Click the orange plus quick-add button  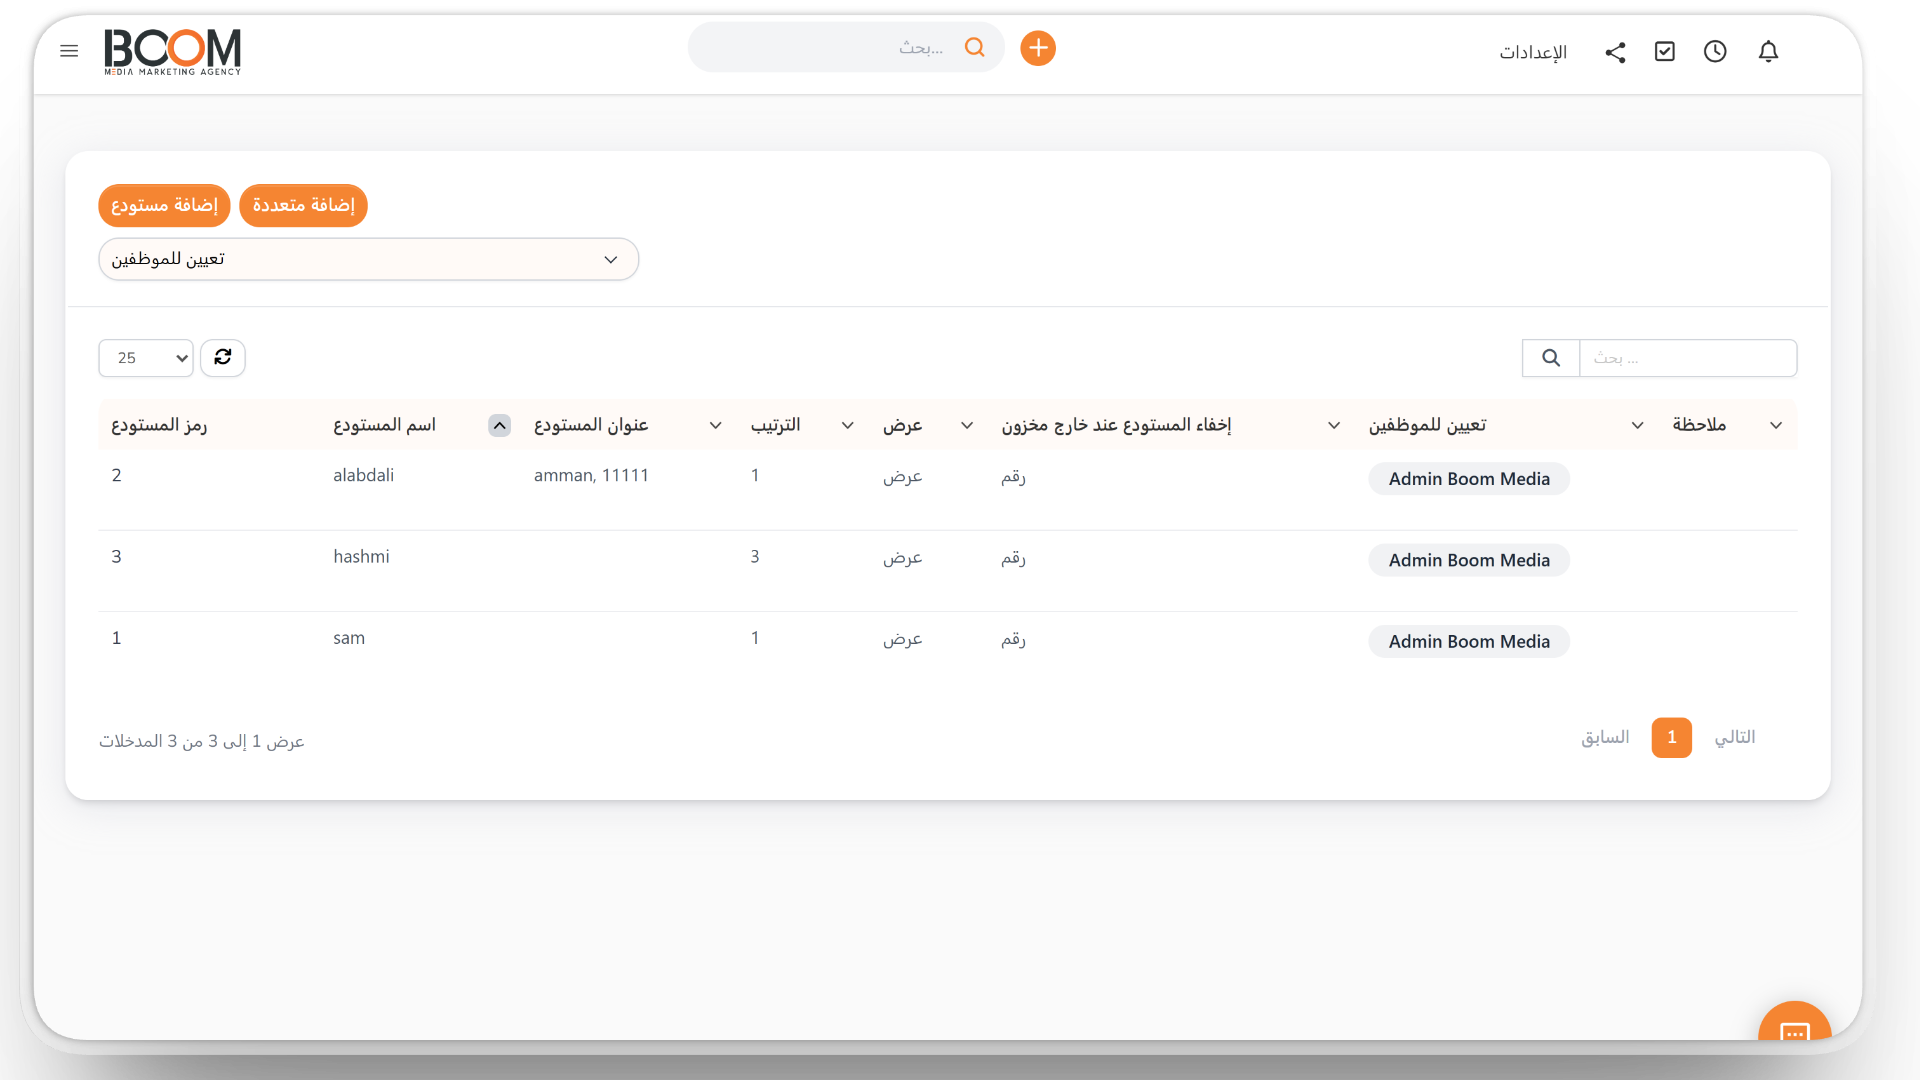click(x=1038, y=48)
